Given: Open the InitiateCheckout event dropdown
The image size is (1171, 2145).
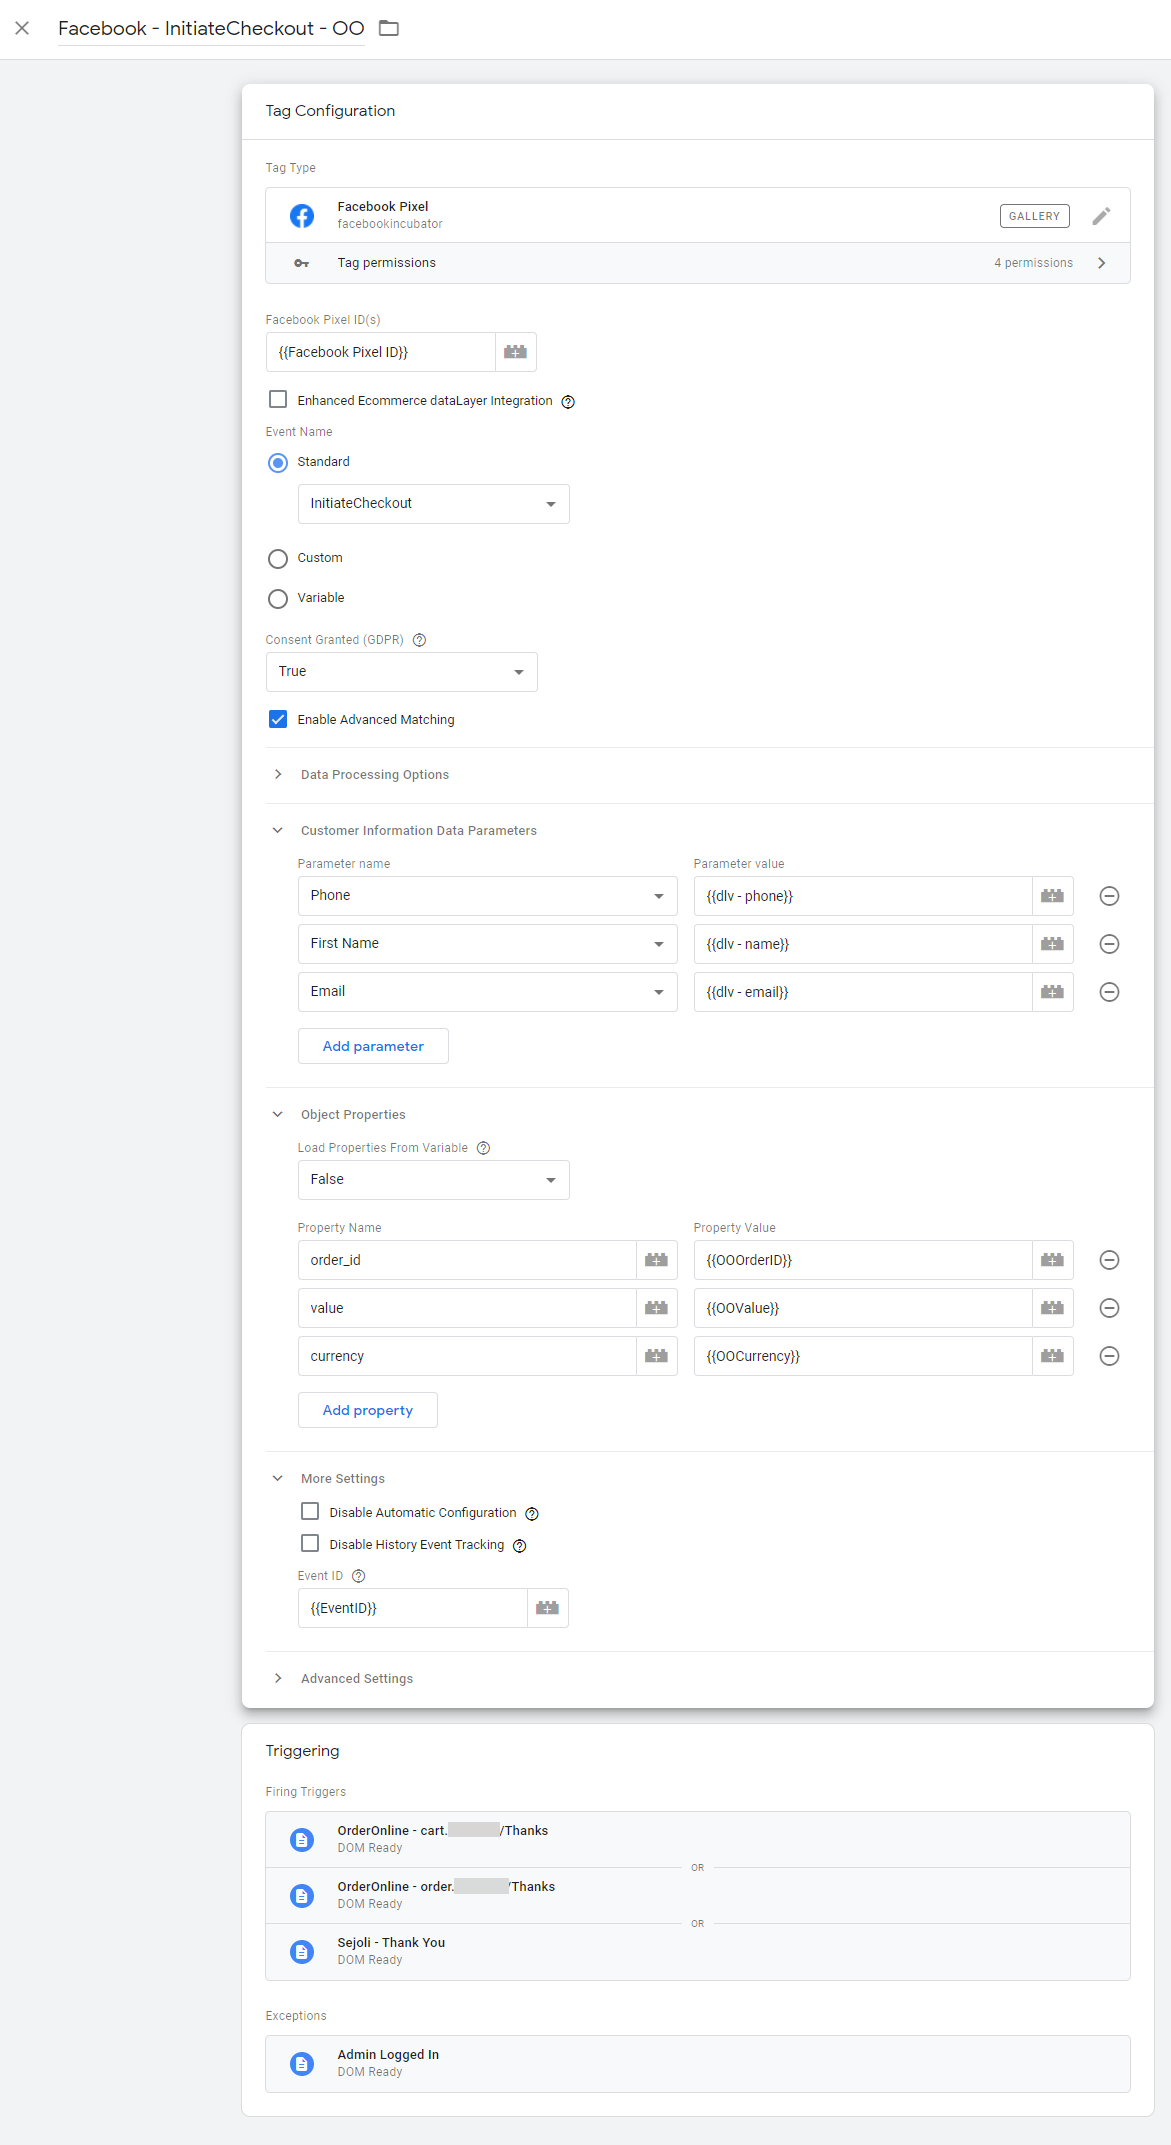Looking at the screenshot, I should tap(433, 504).
